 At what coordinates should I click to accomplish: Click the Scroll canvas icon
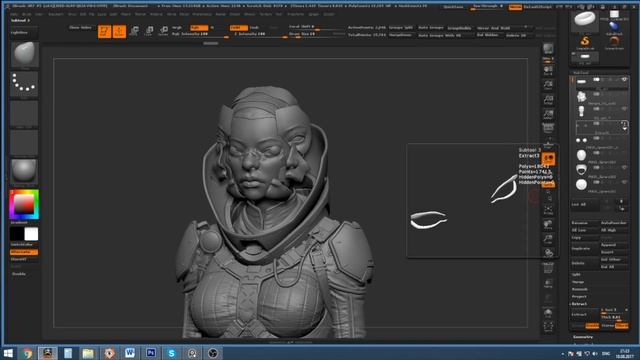pos(548,70)
